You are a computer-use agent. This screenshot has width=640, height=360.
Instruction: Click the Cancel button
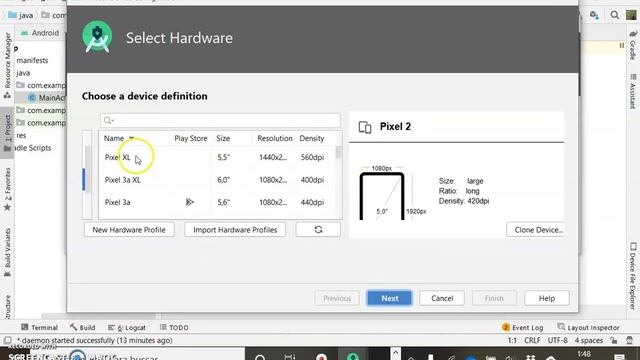tap(442, 298)
